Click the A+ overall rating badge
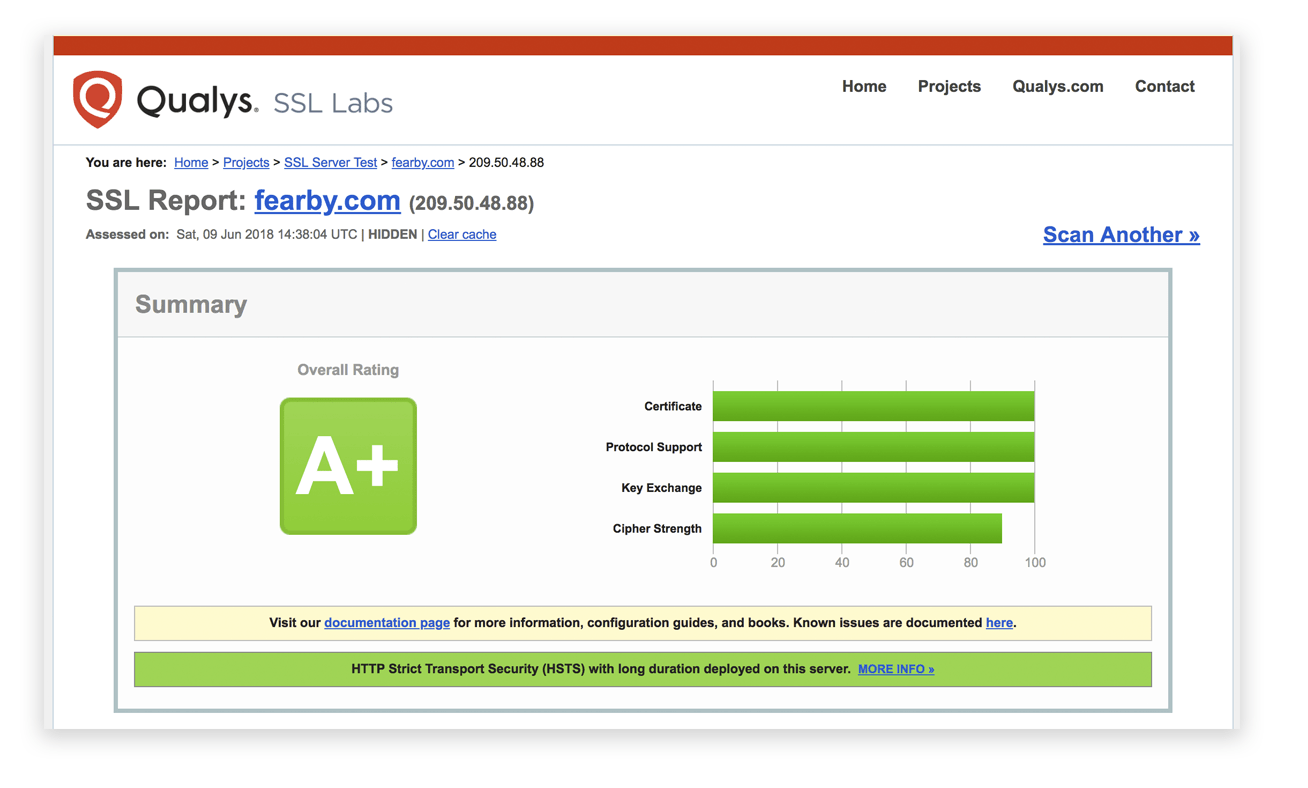The image size is (1308, 788). click(x=348, y=466)
